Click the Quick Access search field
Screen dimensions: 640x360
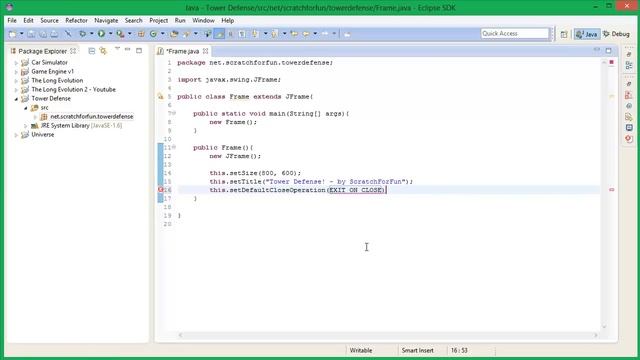(515, 33)
